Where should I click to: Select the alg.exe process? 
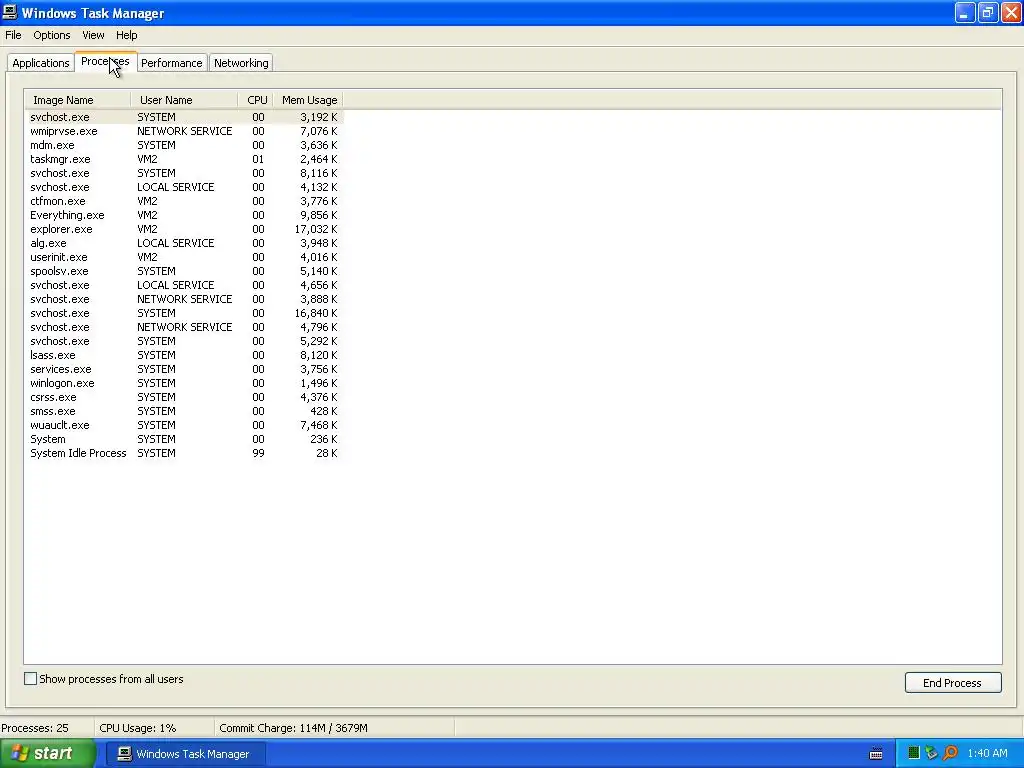tap(185, 243)
